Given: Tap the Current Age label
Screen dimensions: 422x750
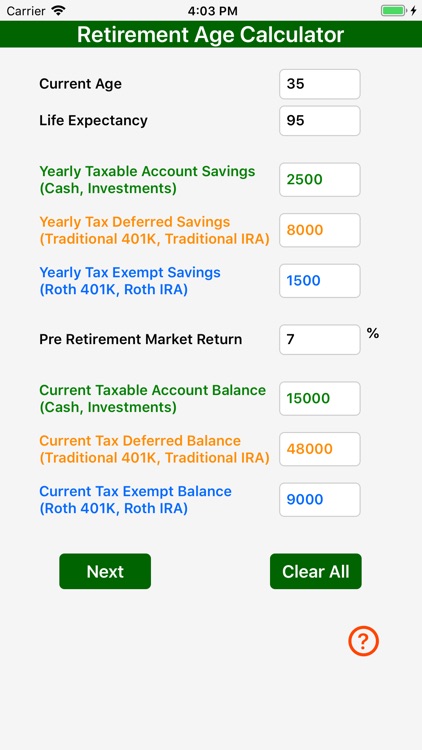Looking at the screenshot, I should coord(80,84).
